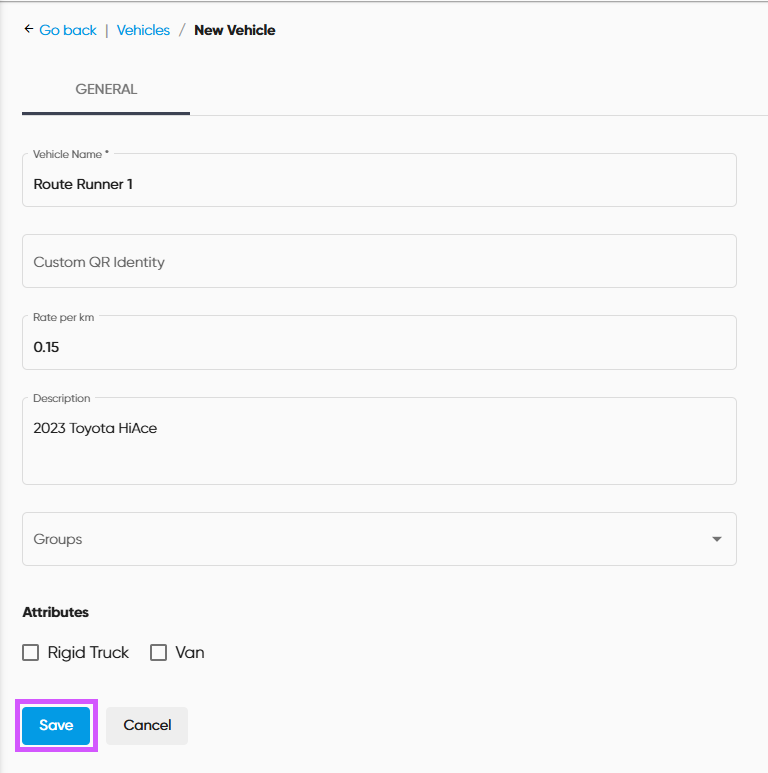Click the back arrow icon
Image resolution: width=768 pixels, height=773 pixels.
coord(28,30)
